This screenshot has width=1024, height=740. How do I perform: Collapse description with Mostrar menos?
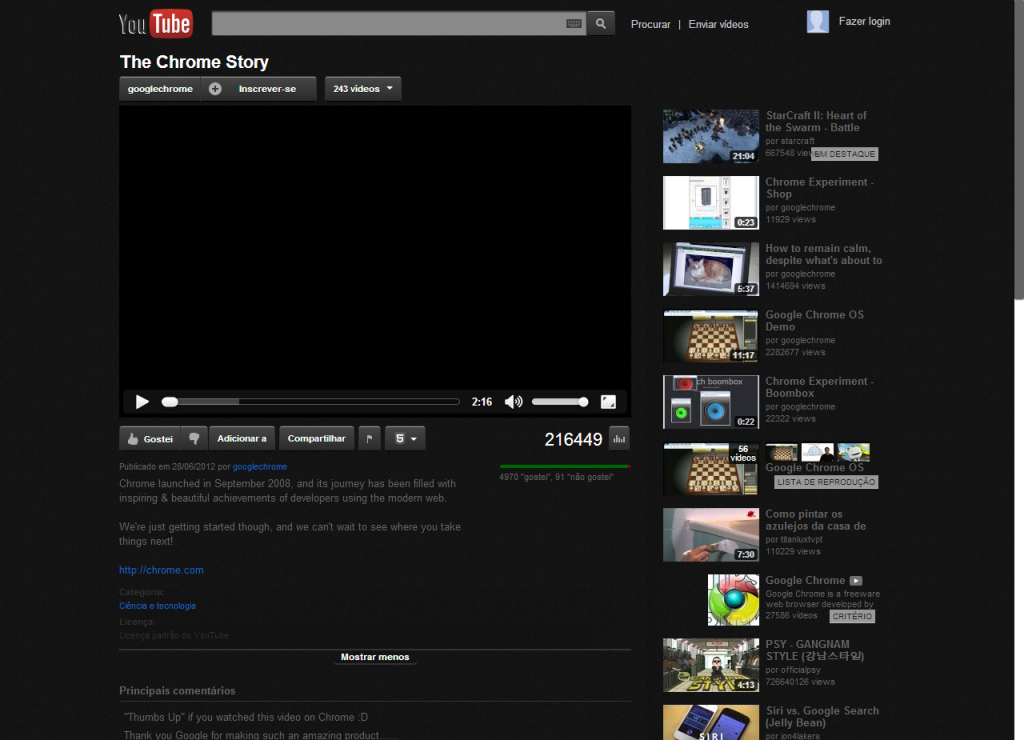click(375, 657)
